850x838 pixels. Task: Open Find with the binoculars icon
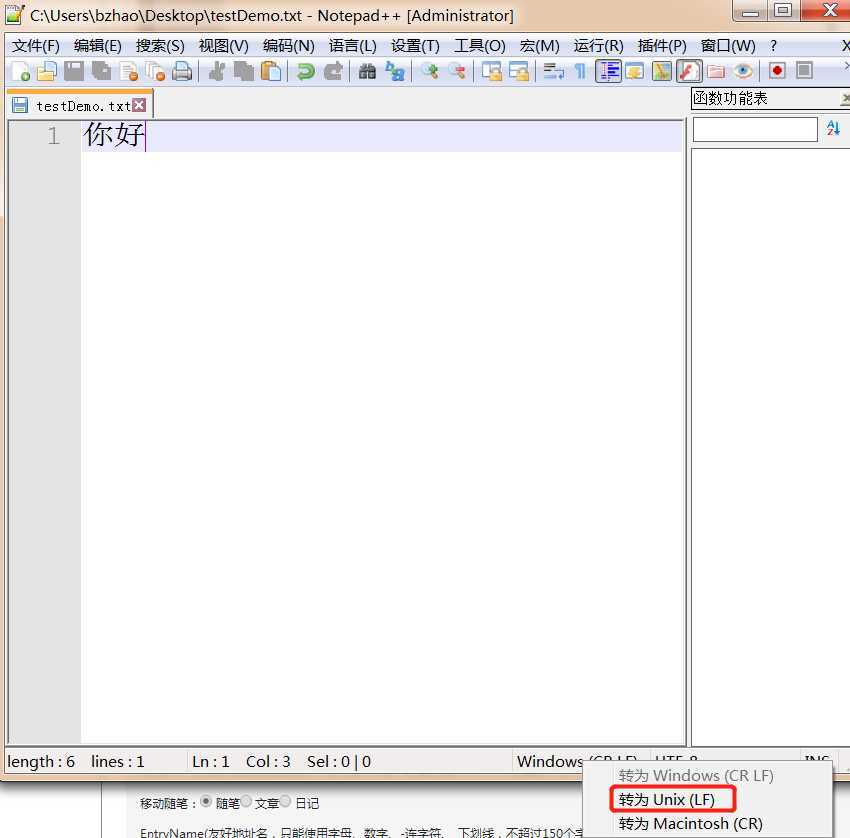tap(368, 71)
